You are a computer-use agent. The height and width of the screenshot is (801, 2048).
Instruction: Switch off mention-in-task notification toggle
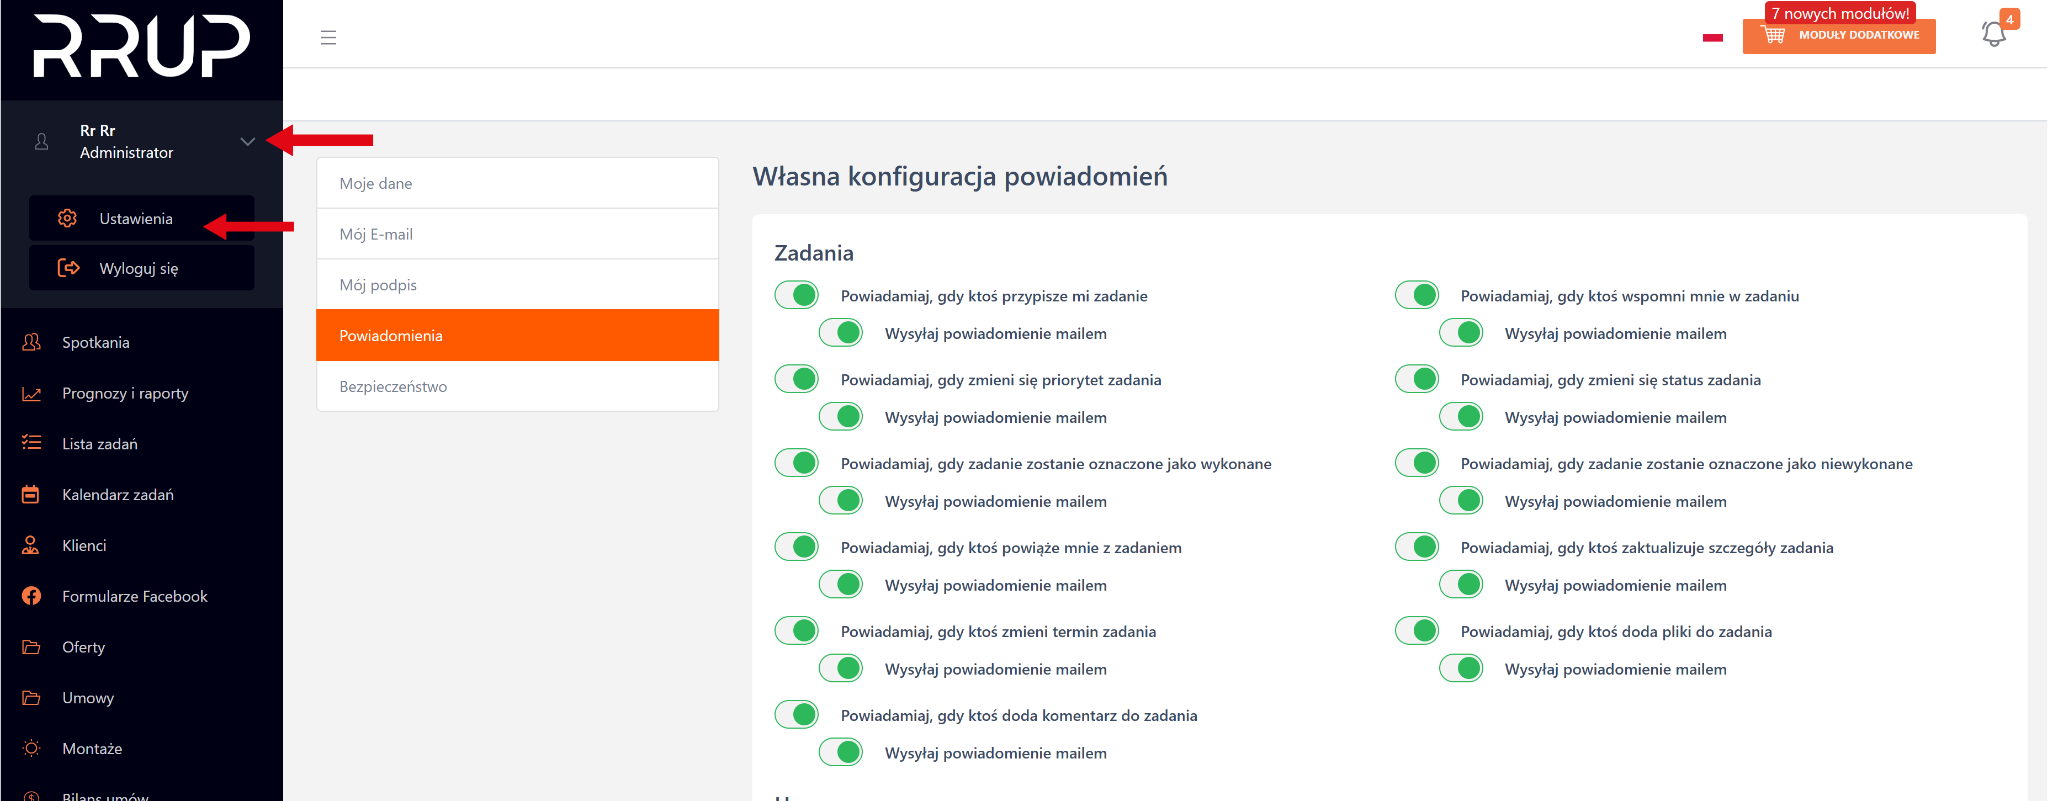click(1417, 295)
